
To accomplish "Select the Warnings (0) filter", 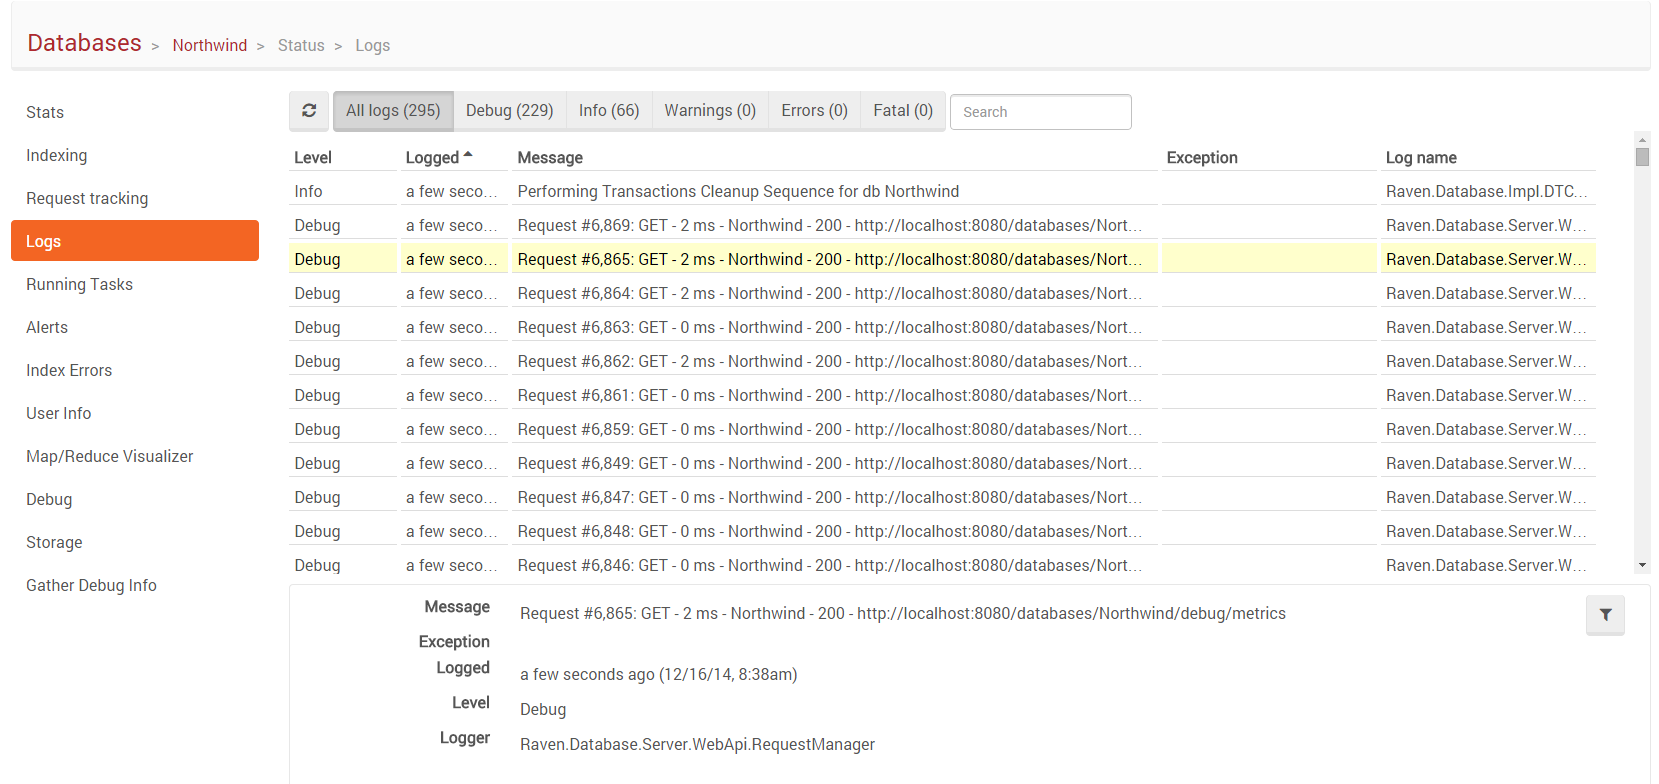I will point(710,111).
